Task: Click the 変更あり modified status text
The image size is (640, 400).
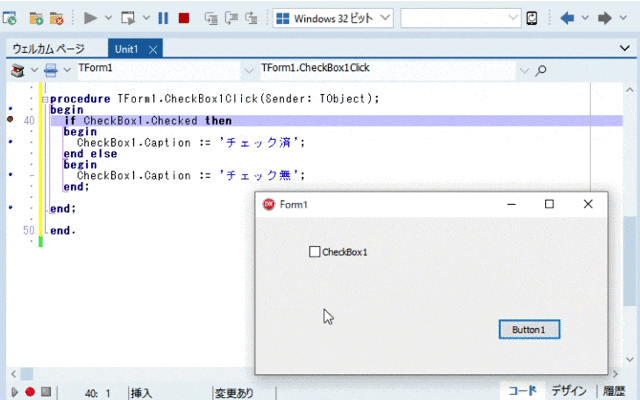Action: pyautogui.click(x=234, y=393)
